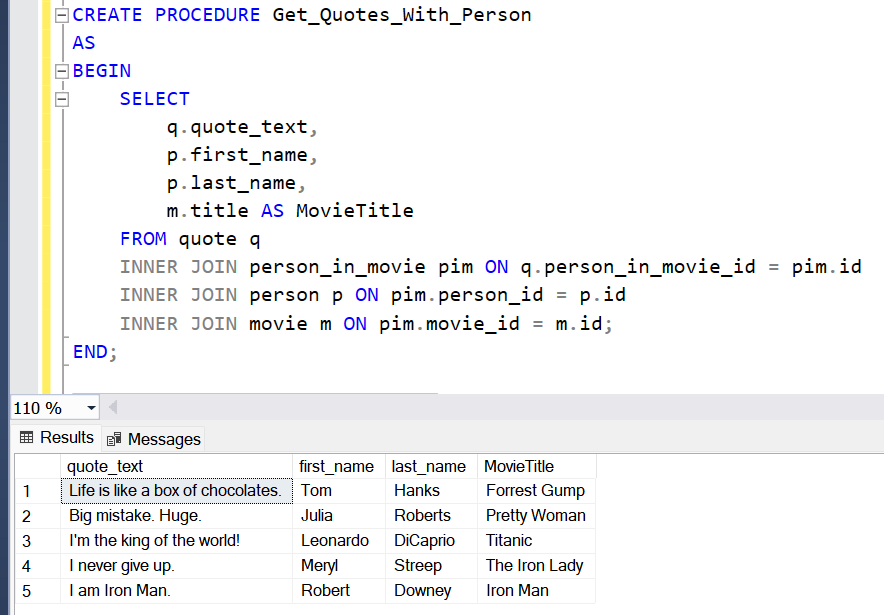The width and height of the screenshot is (884, 615).
Task: Switch to the Results tab
Action: (56, 437)
